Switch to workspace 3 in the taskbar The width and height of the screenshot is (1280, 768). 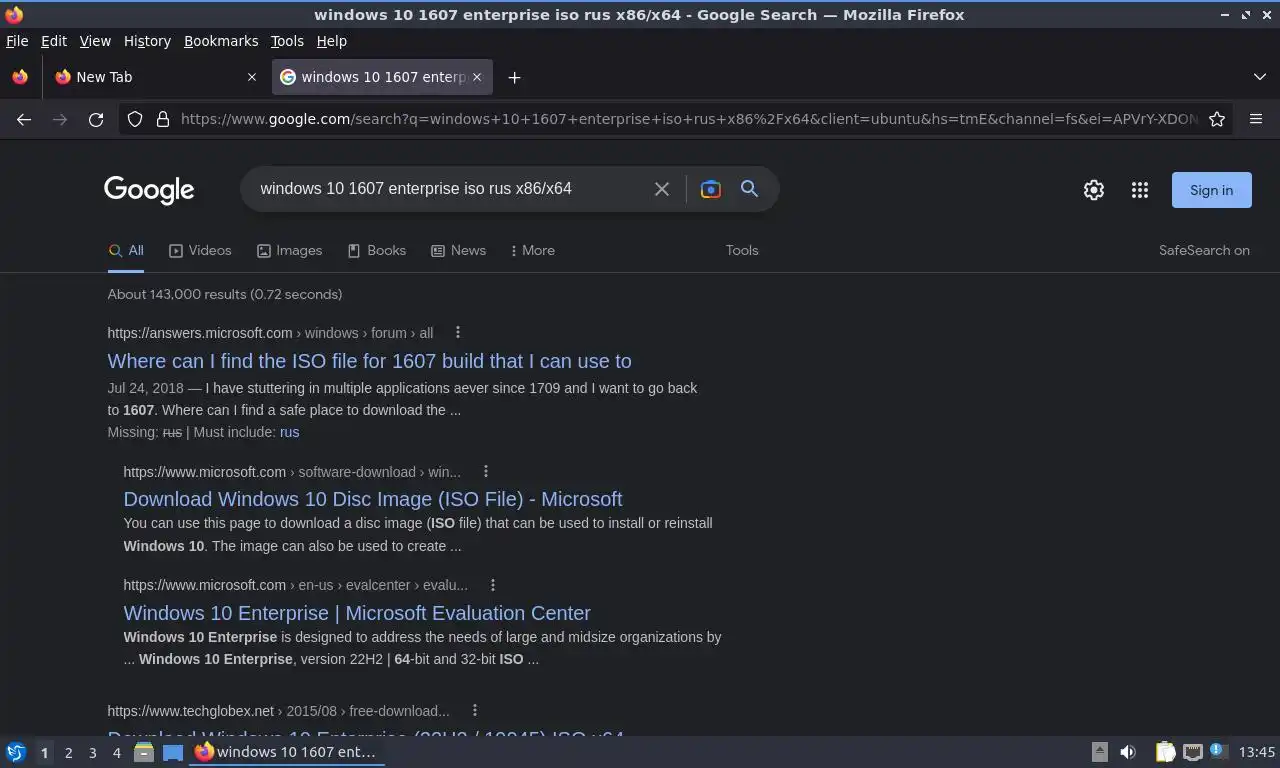point(92,752)
